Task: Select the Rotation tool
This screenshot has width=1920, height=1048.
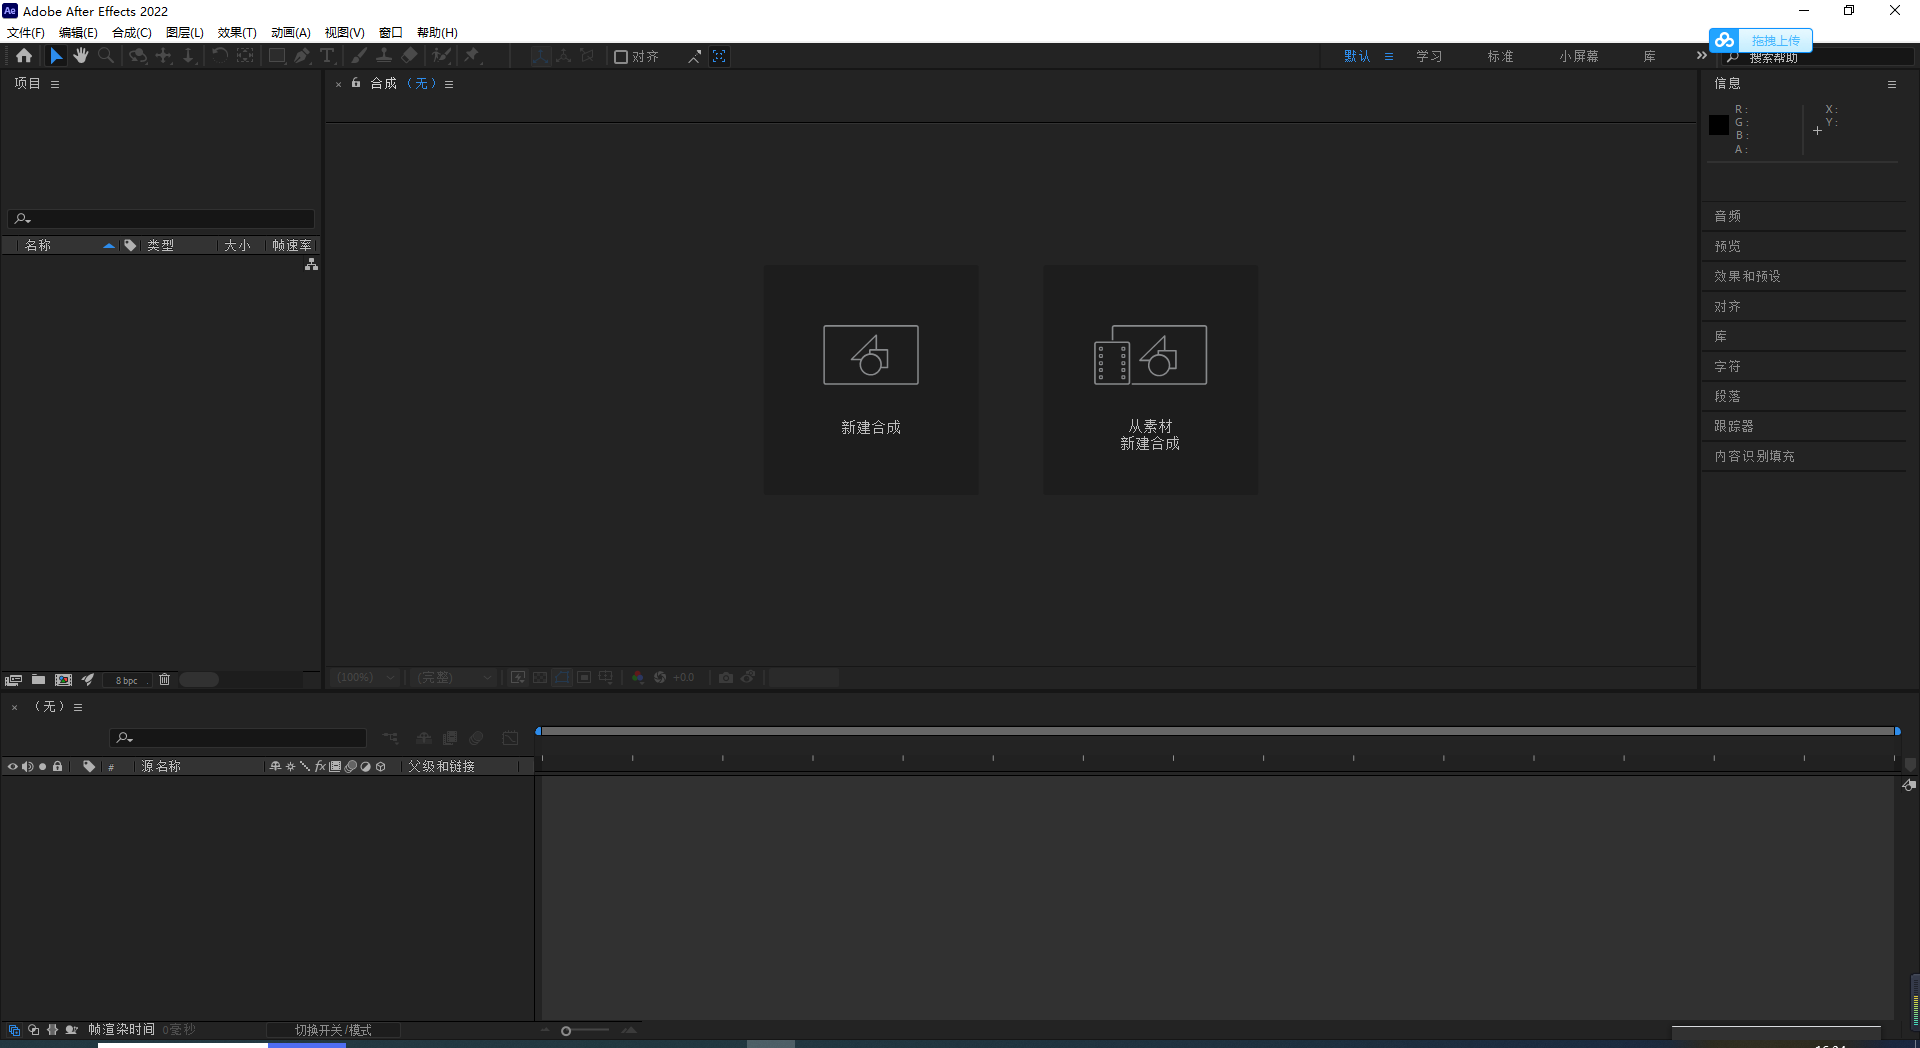Action: coord(220,56)
